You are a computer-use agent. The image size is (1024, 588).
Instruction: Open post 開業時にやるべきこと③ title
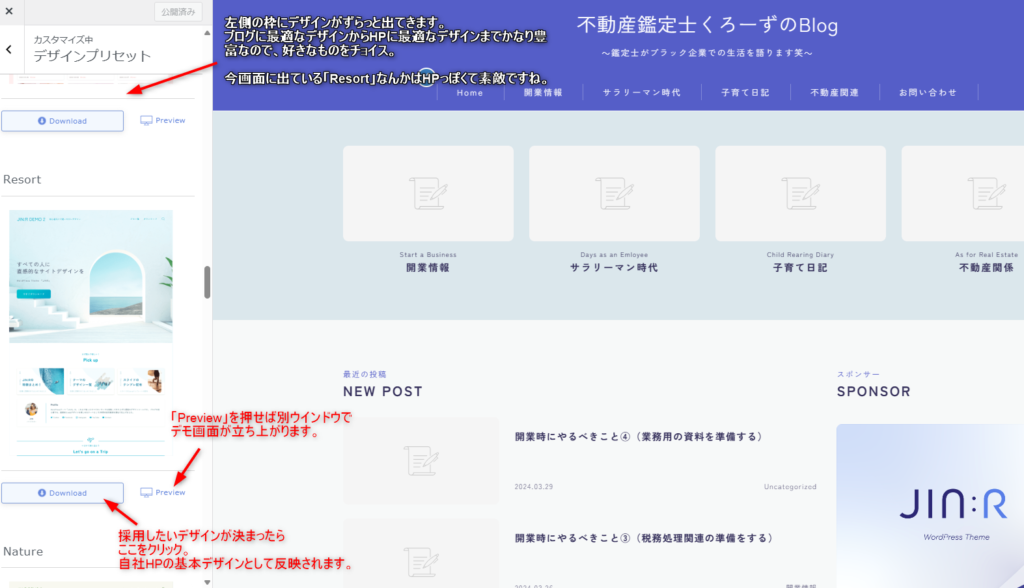pyautogui.click(x=645, y=538)
